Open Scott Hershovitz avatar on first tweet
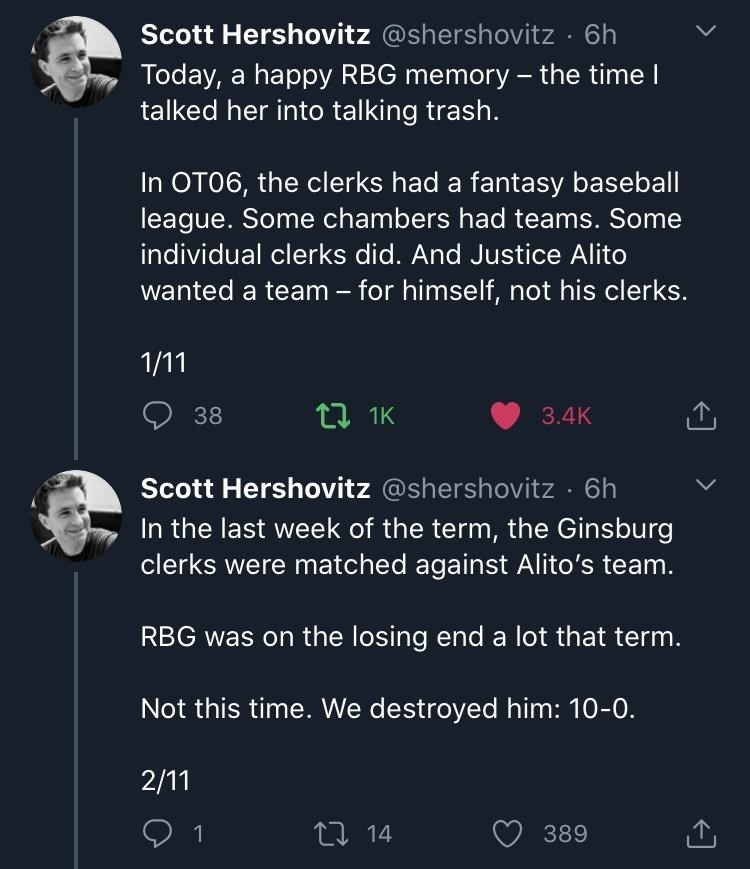Image resolution: width=750 pixels, height=869 pixels. point(78,63)
